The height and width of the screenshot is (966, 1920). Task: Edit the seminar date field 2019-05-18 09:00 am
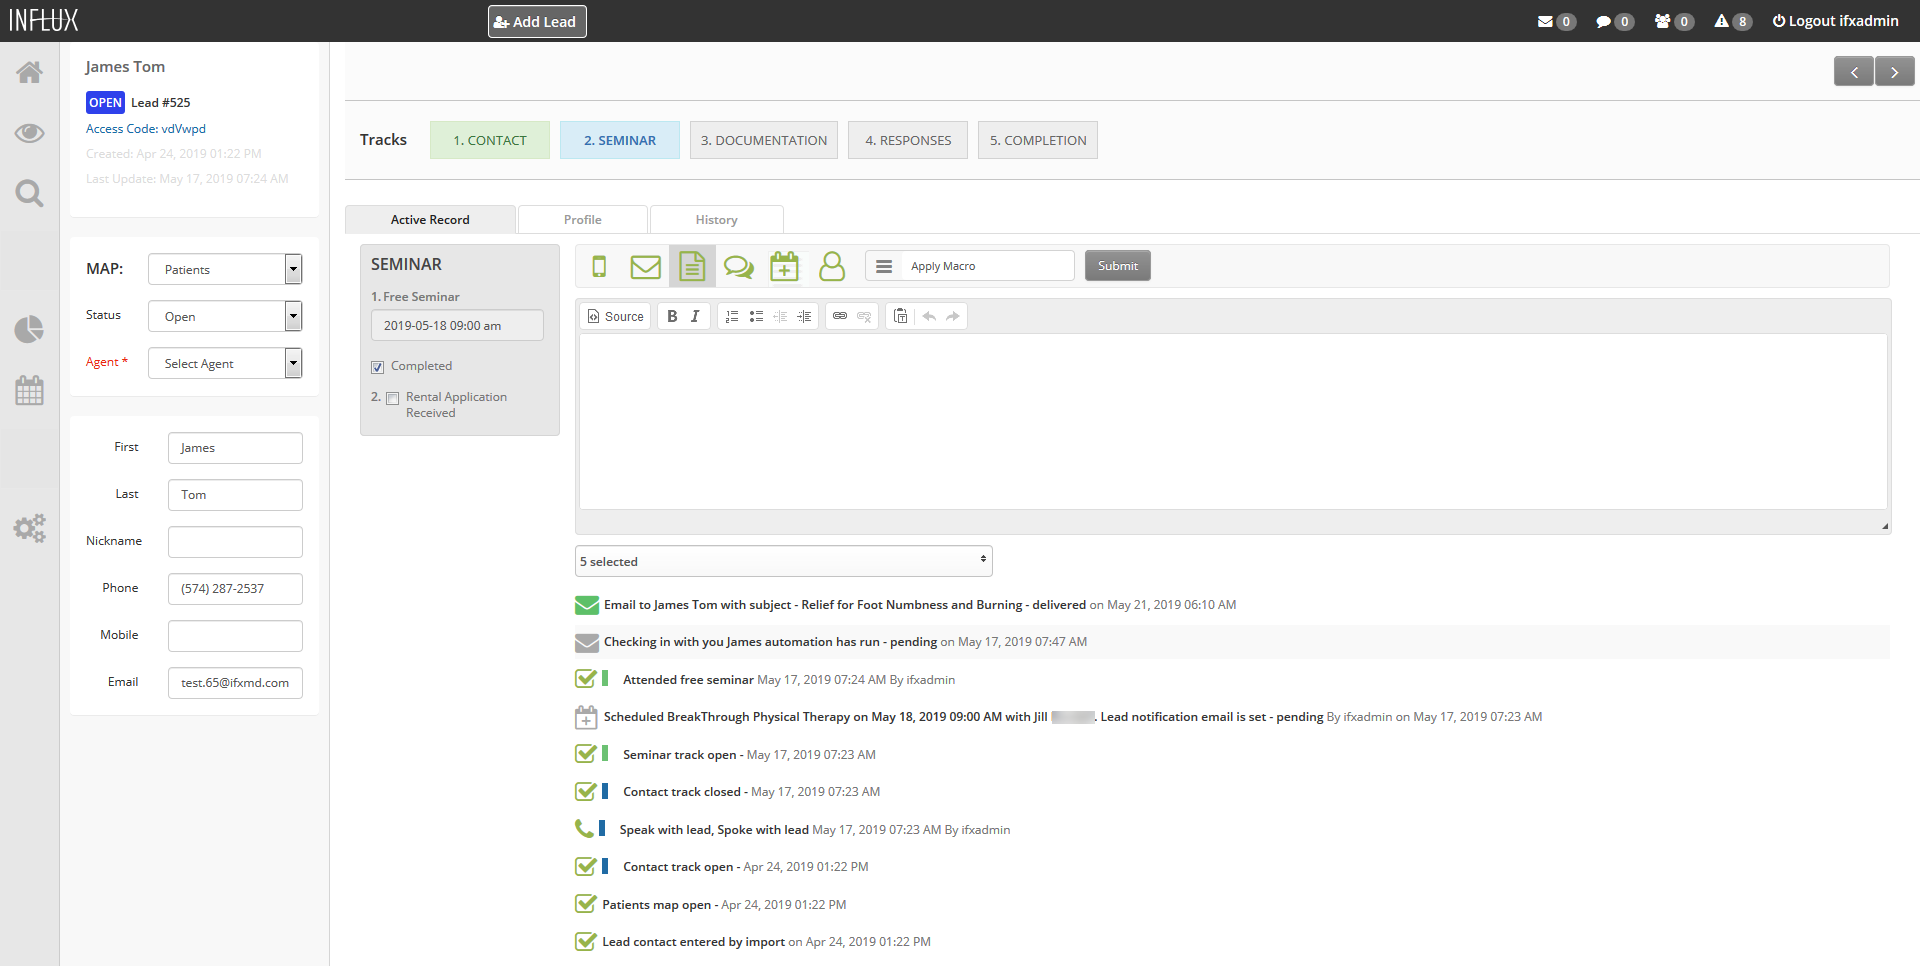tap(457, 325)
